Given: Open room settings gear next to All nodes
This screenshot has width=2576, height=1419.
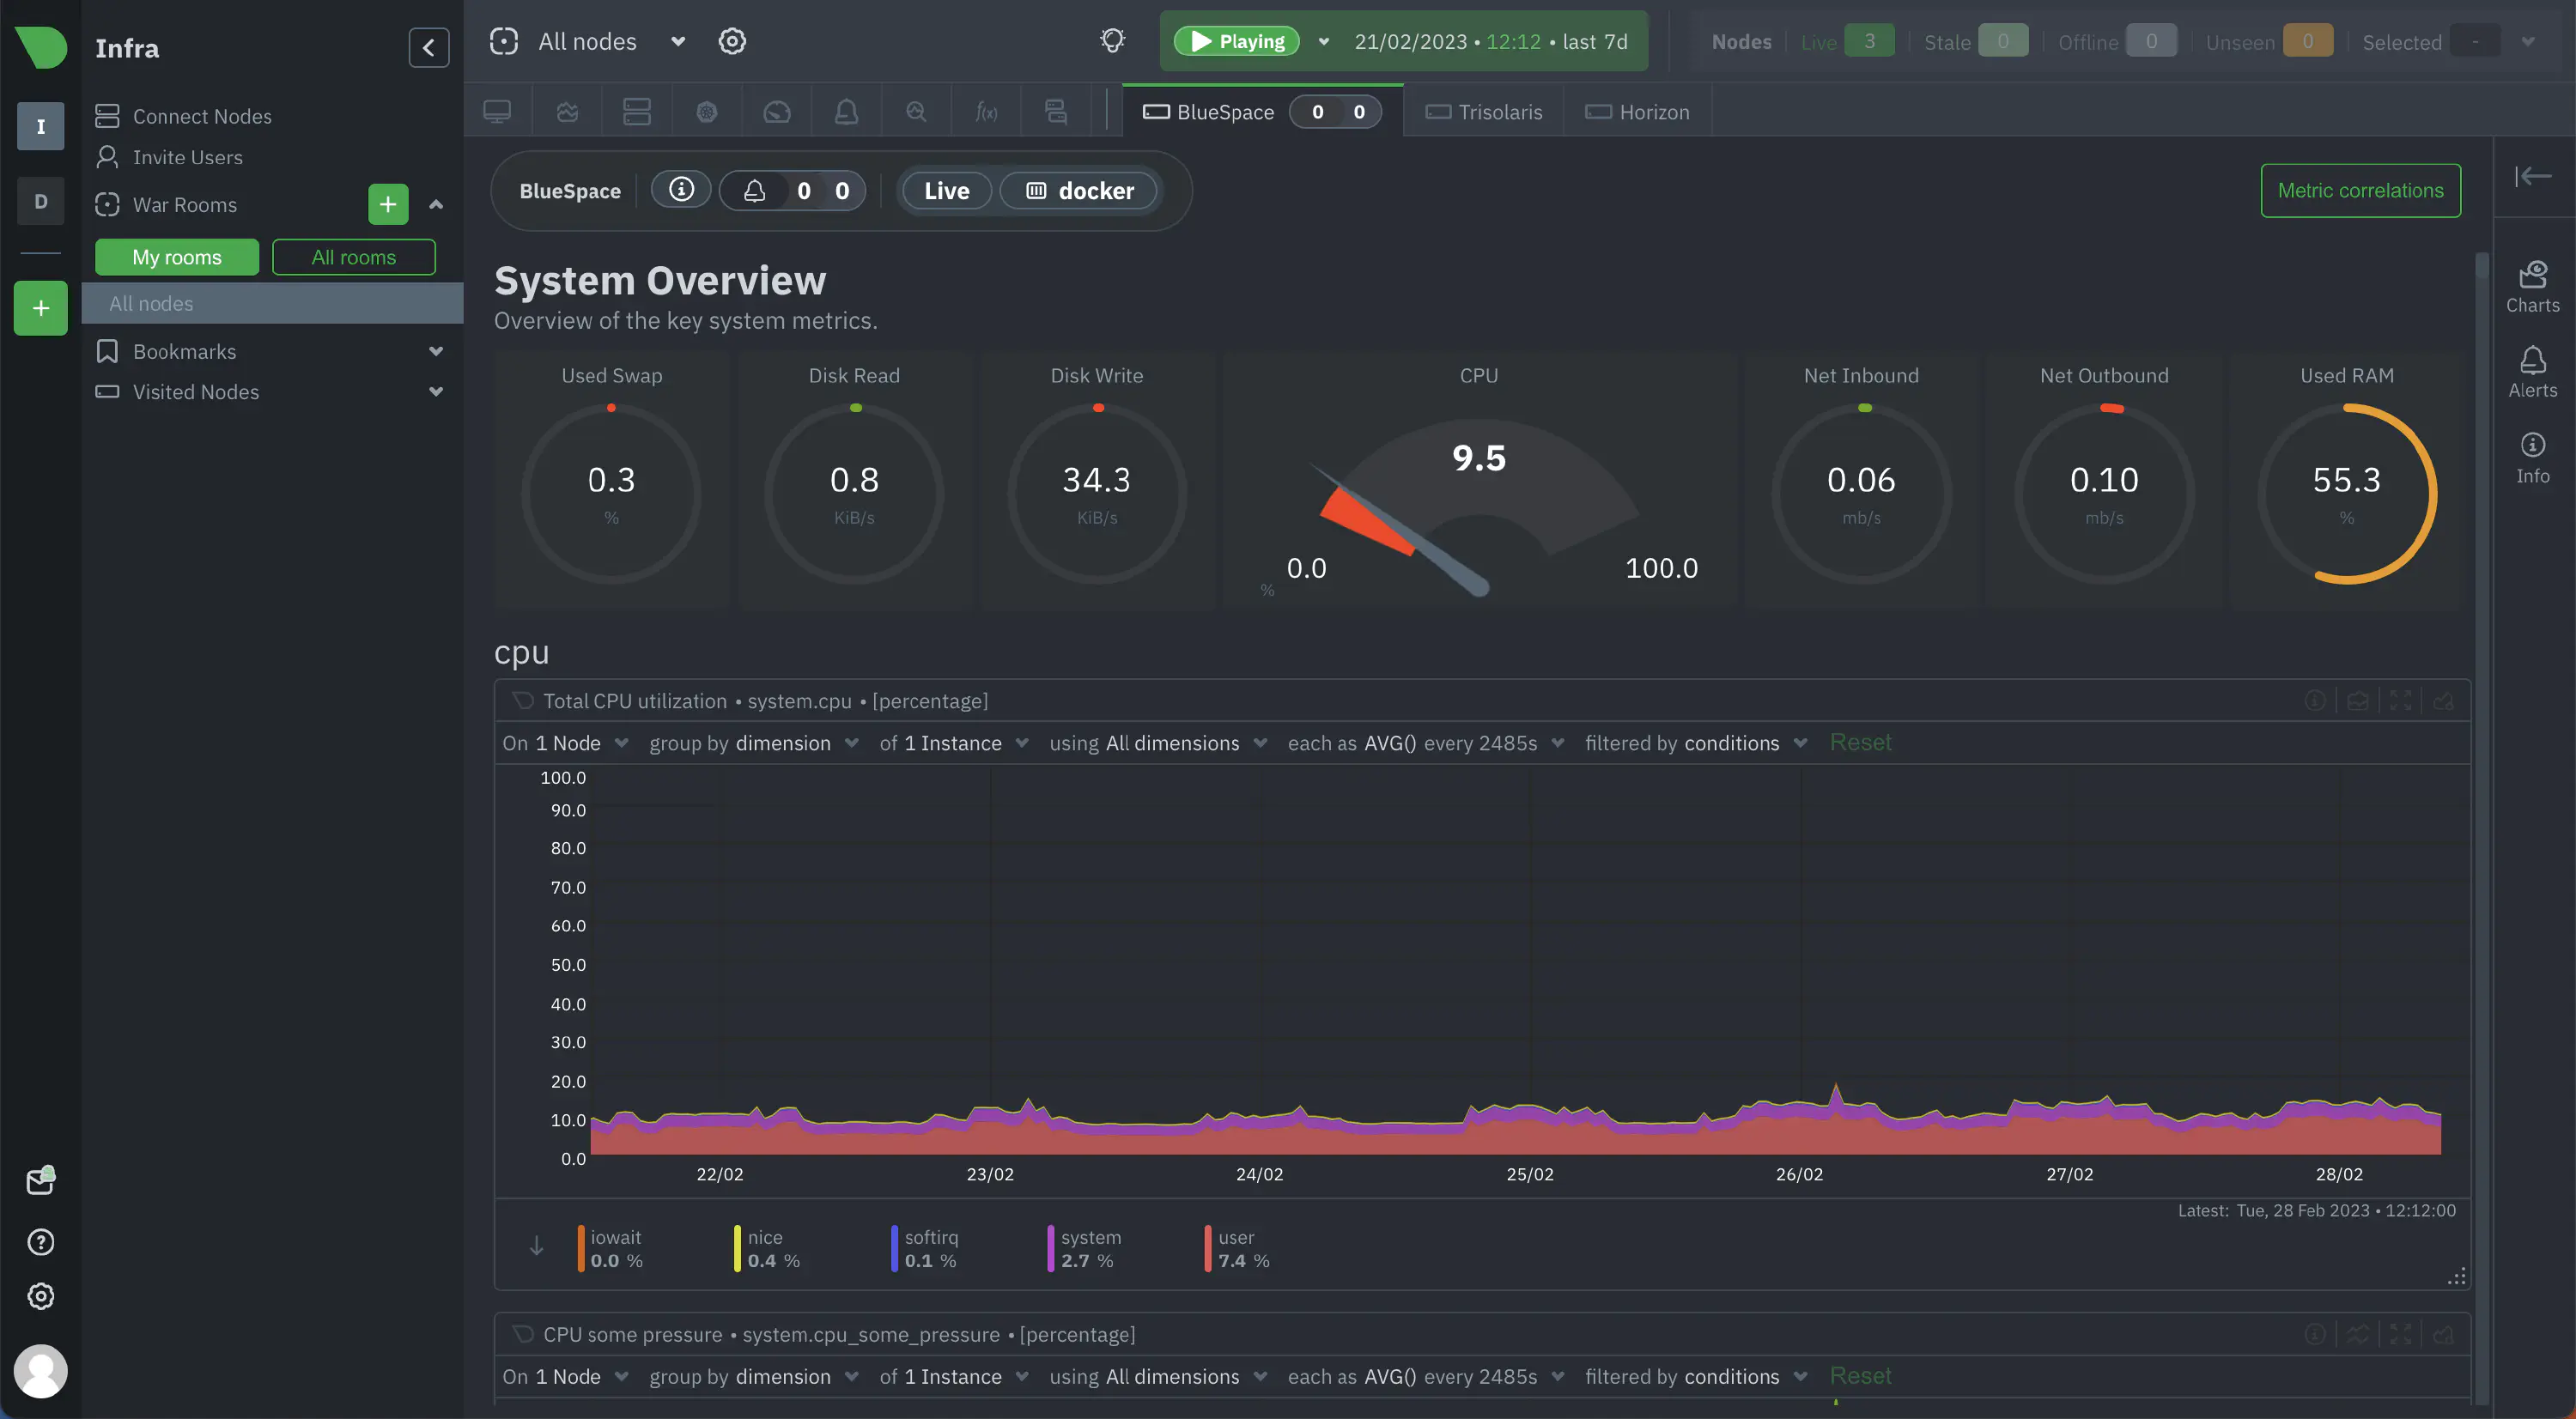Looking at the screenshot, I should click(732, 41).
